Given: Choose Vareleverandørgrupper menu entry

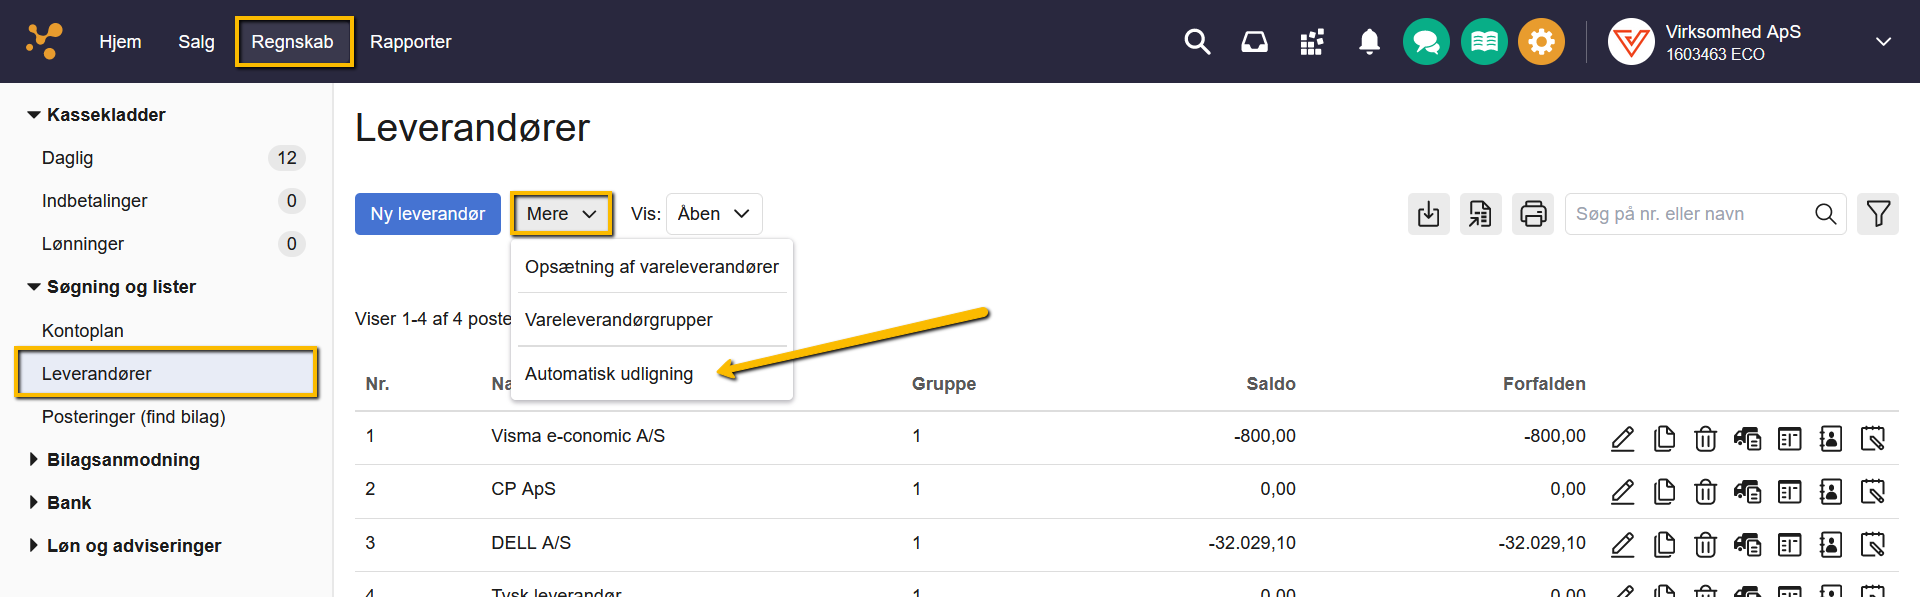Looking at the screenshot, I should tap(618, 320).
